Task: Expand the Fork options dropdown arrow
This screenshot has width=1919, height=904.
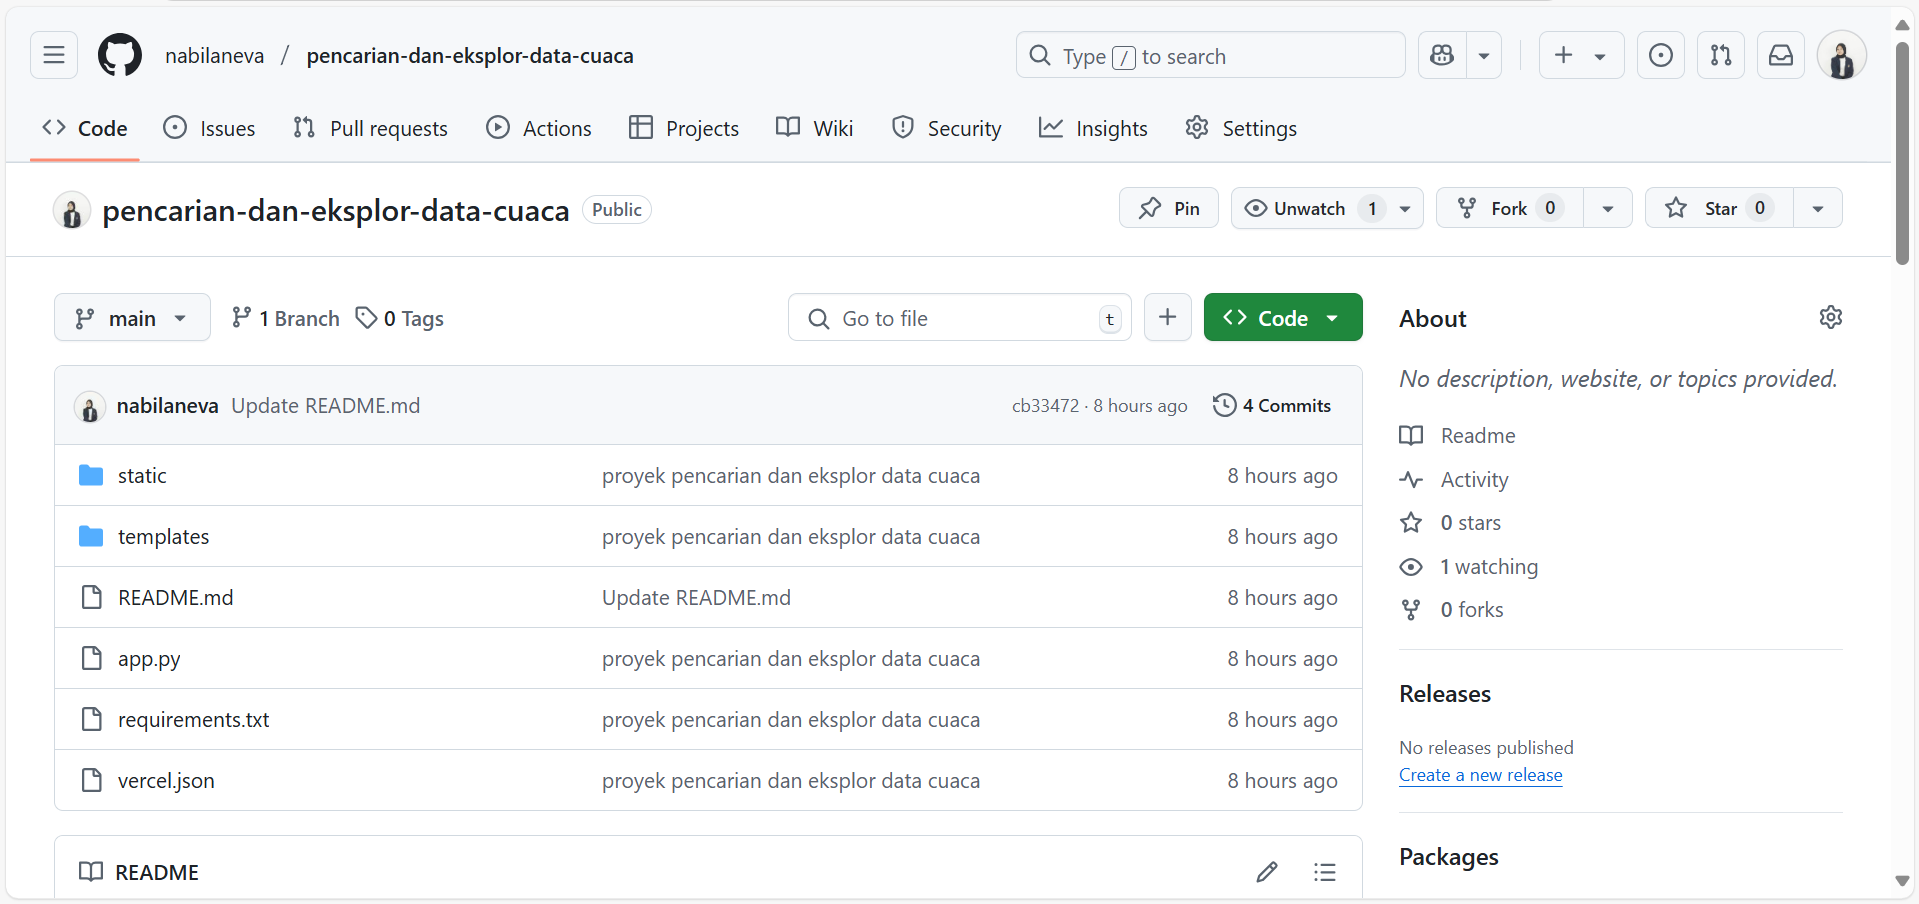Action: click(1608, 208)
